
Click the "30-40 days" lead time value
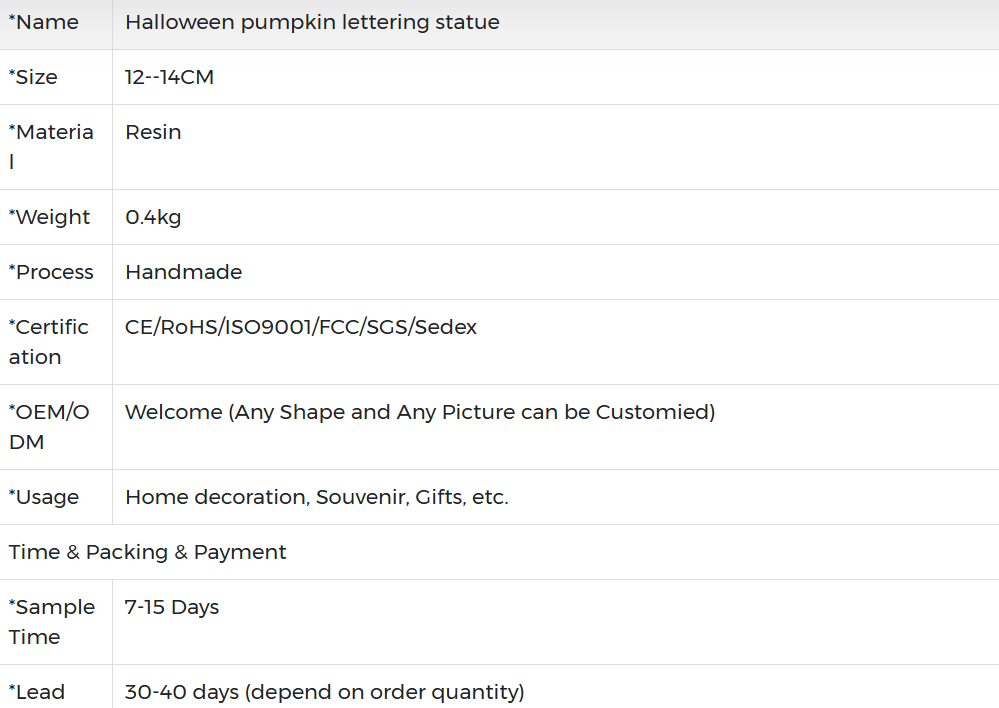point(324,691)
